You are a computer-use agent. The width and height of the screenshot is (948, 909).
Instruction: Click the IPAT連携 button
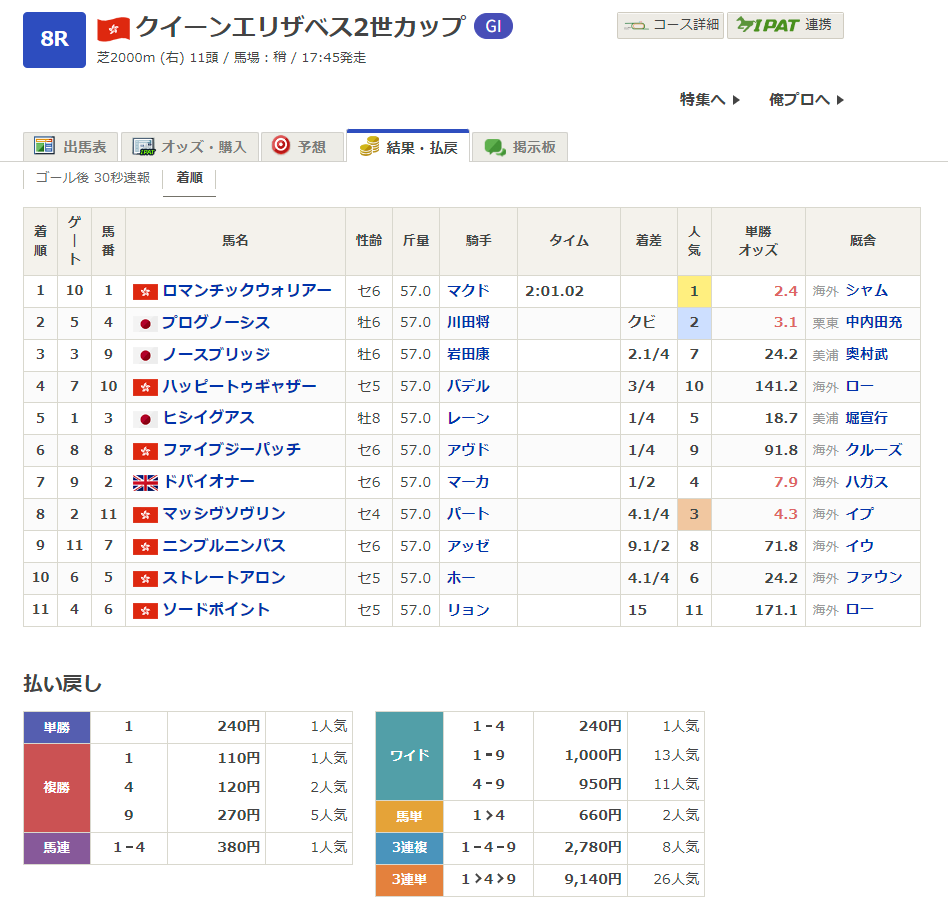tap(785, 25)
